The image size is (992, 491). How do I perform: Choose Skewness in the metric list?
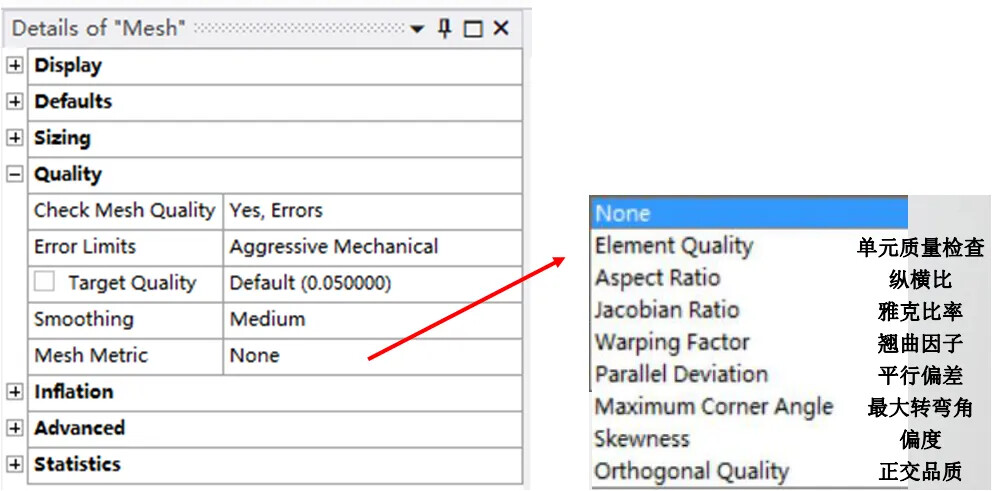[641, 439]
